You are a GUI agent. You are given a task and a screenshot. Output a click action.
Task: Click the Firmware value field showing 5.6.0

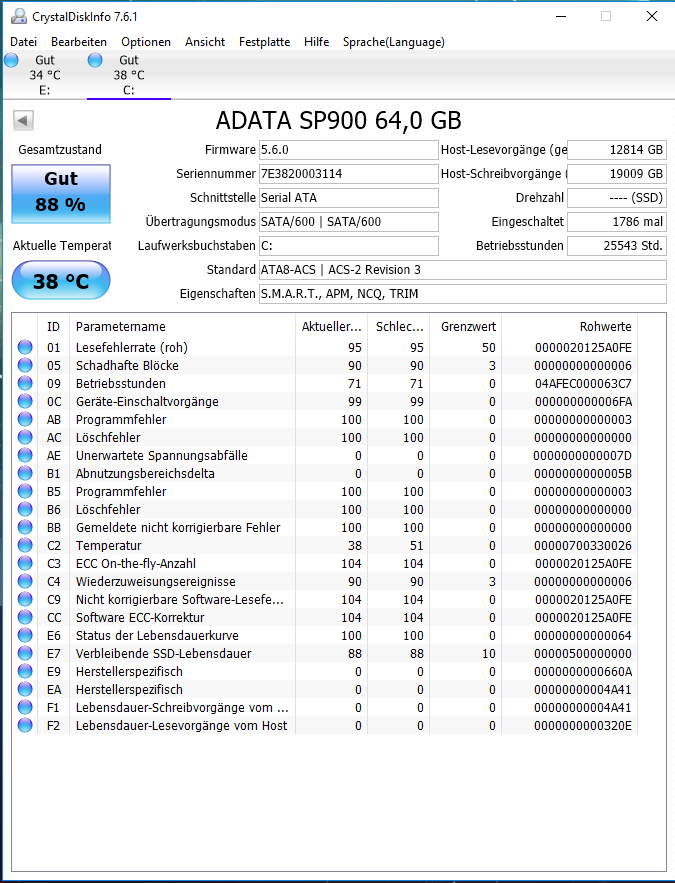[x=348, y=150]
